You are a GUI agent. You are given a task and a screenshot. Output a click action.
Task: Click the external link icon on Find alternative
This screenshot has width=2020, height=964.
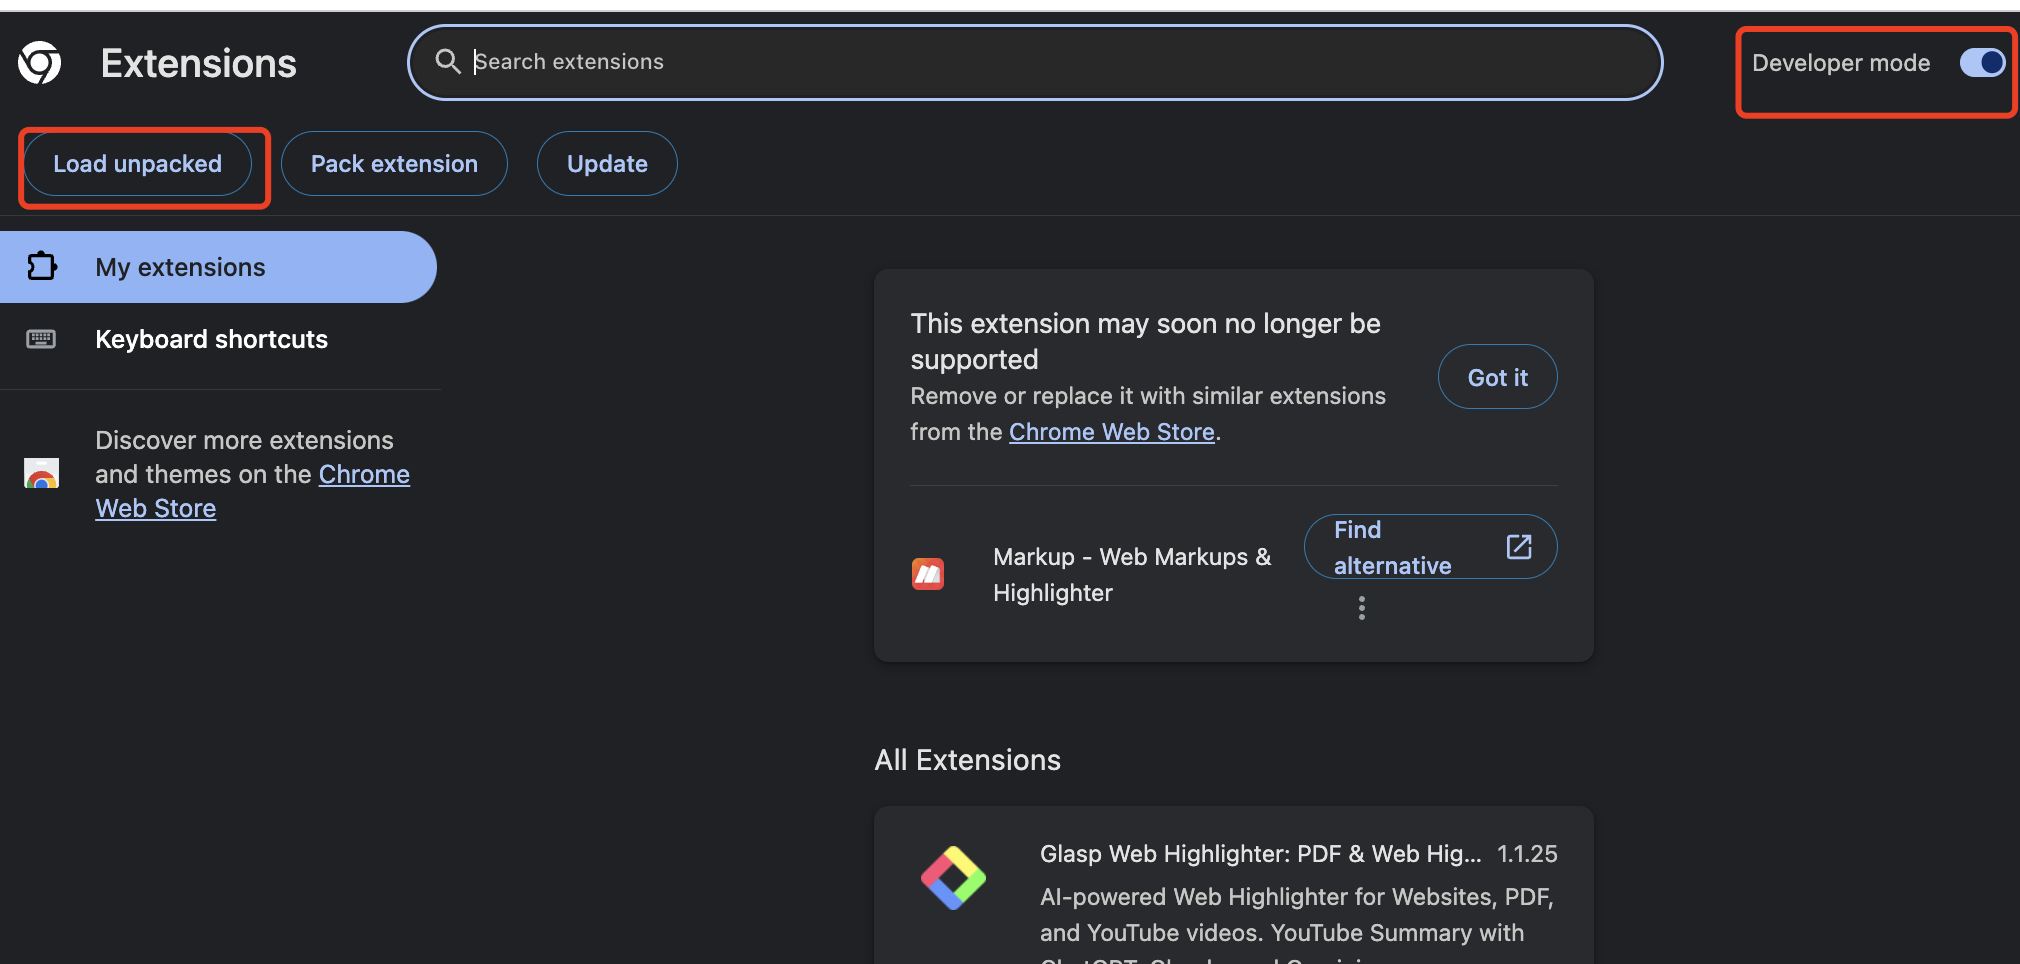(x=1518, y=546)
